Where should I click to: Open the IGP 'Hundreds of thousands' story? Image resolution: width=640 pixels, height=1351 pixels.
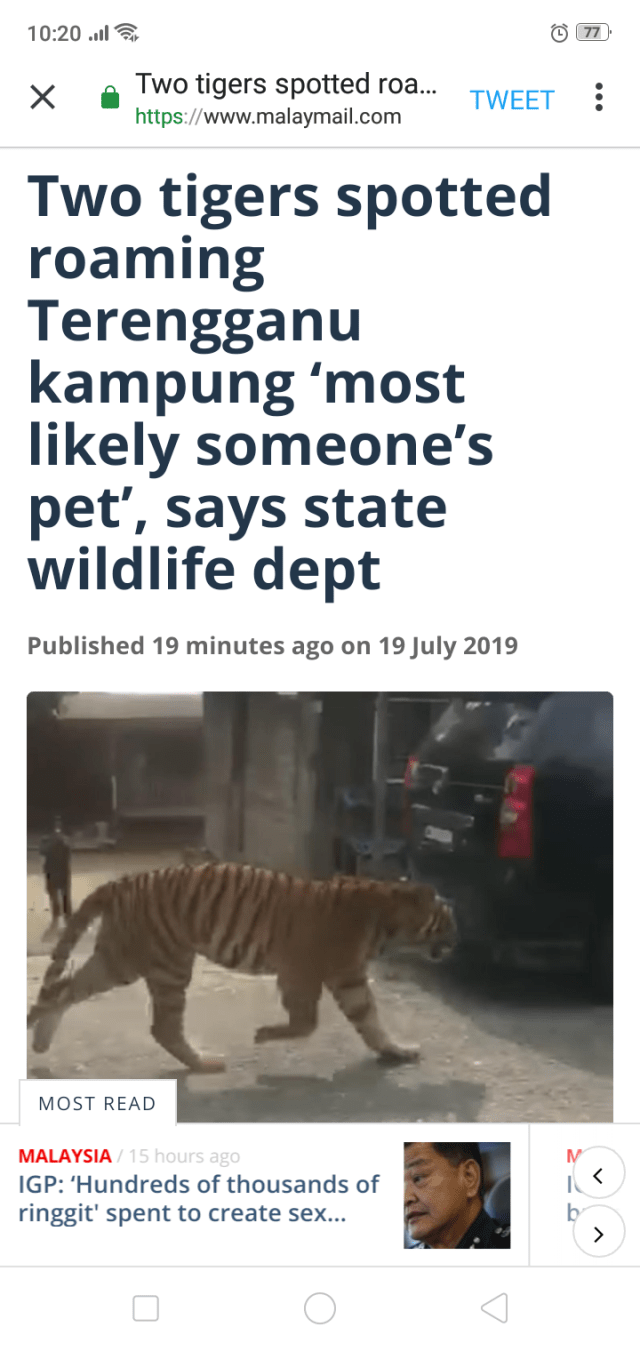(x=199, y=1199)
